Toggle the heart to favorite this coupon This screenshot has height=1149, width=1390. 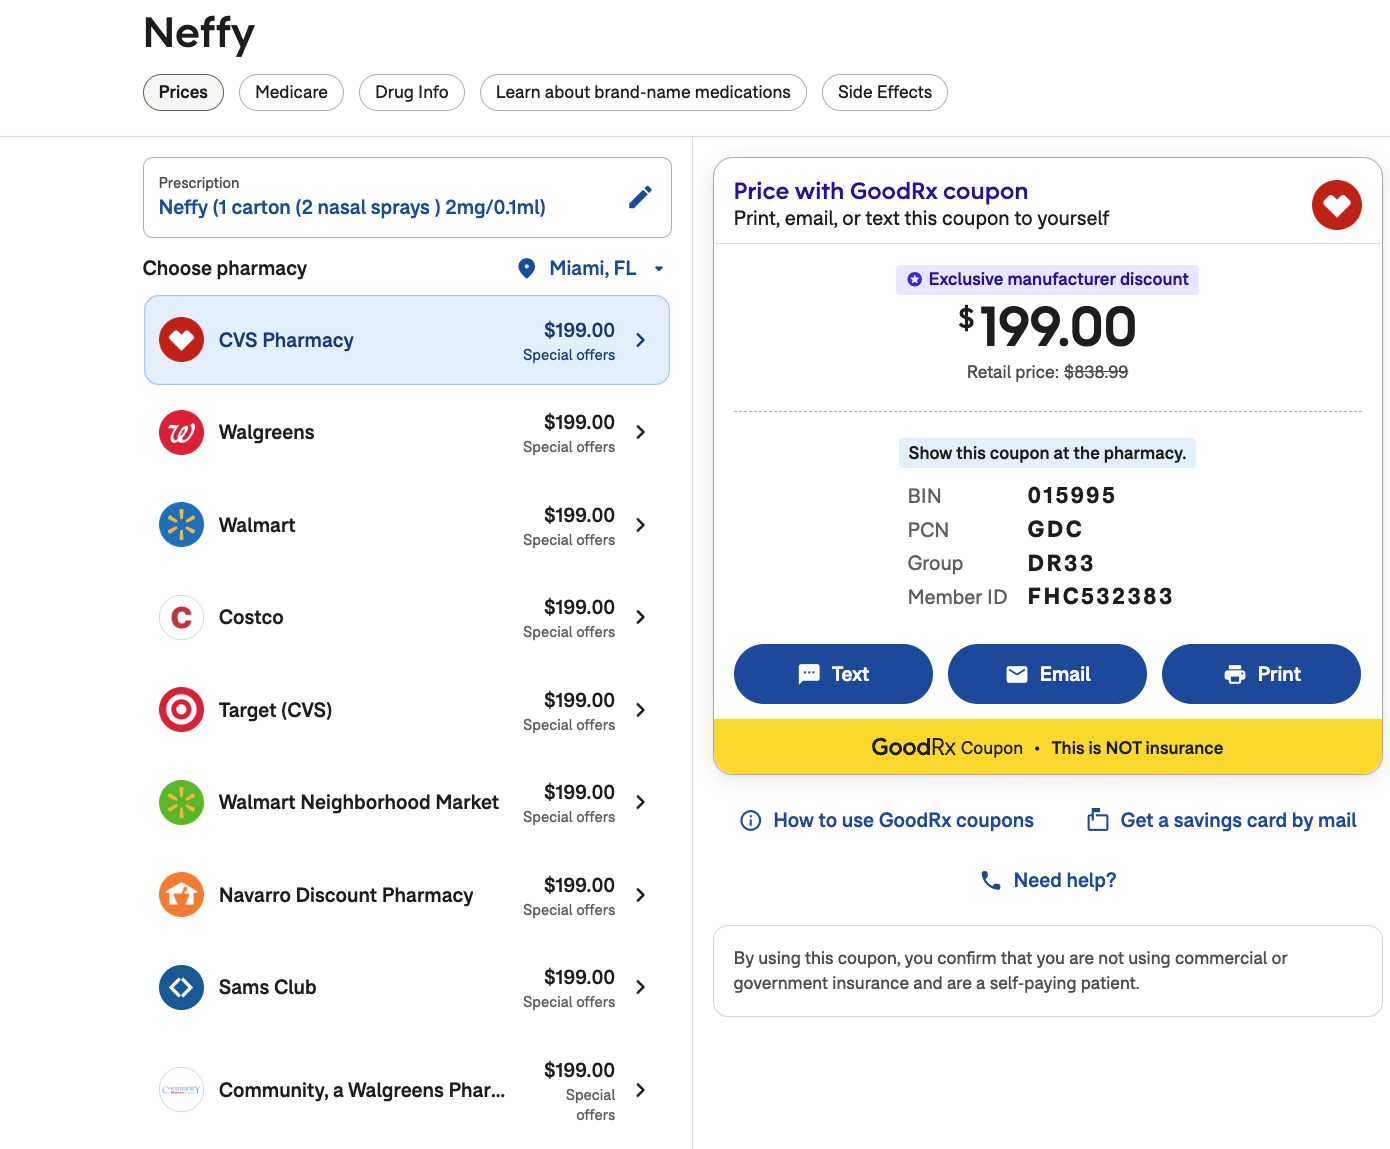[x=1337, y=204]
